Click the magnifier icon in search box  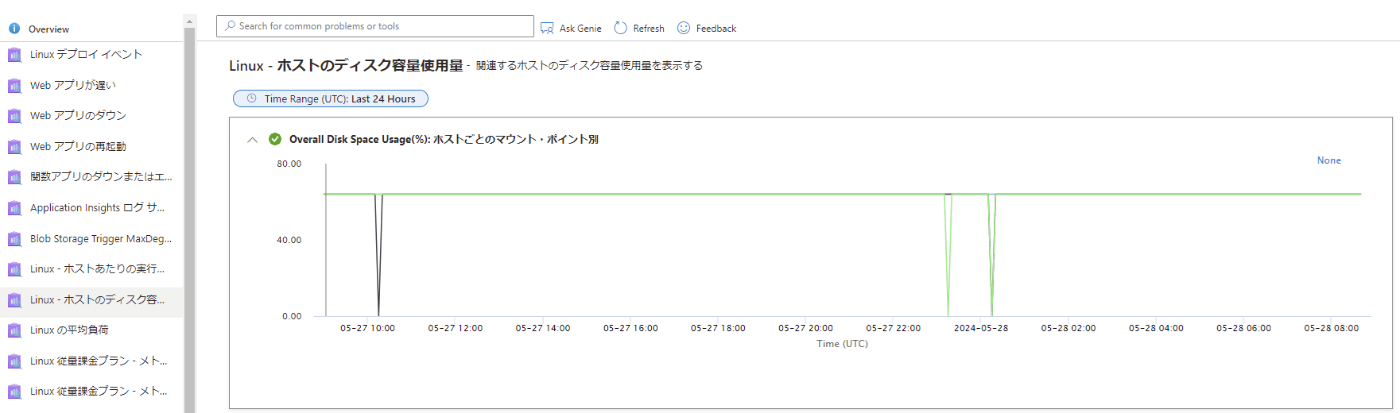(229, 26)
